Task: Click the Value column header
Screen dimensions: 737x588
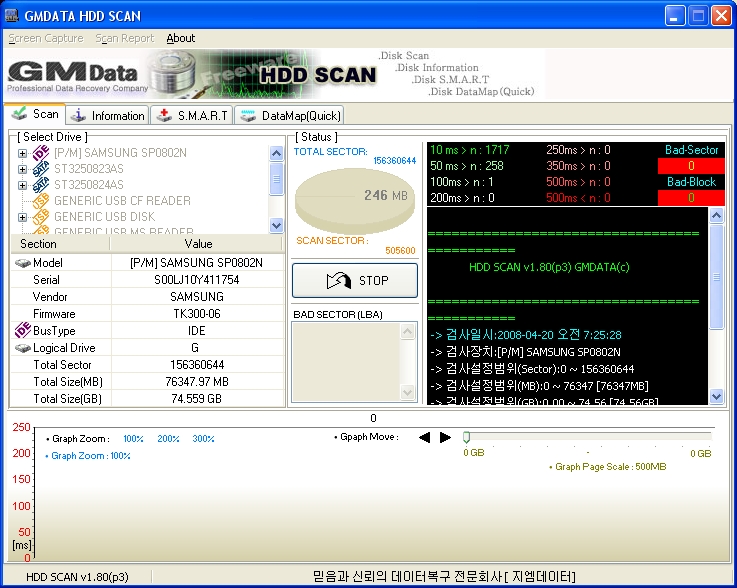Action: pos(197,244)
